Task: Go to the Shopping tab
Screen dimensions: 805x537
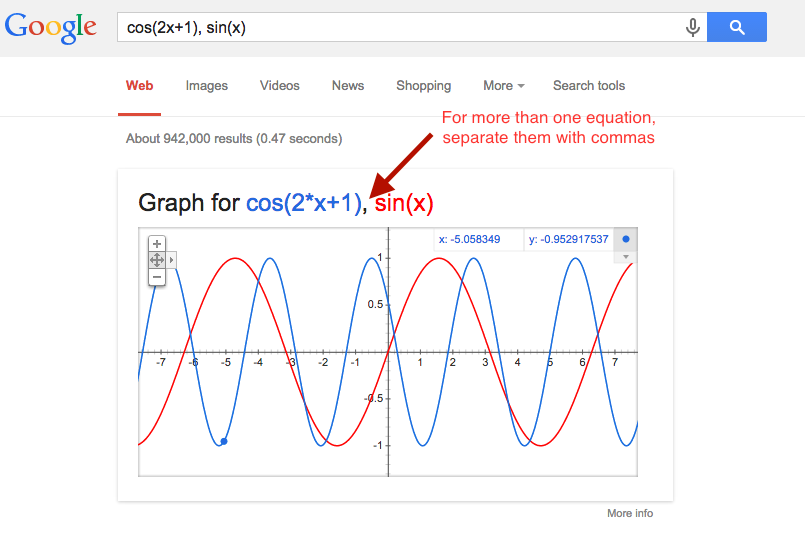Action: [x=423, y=86]
